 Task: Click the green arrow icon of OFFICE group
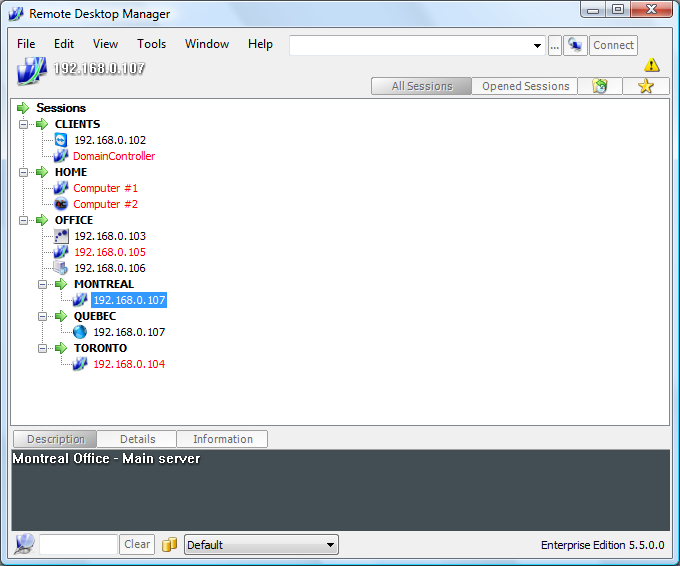coord(42,220)
